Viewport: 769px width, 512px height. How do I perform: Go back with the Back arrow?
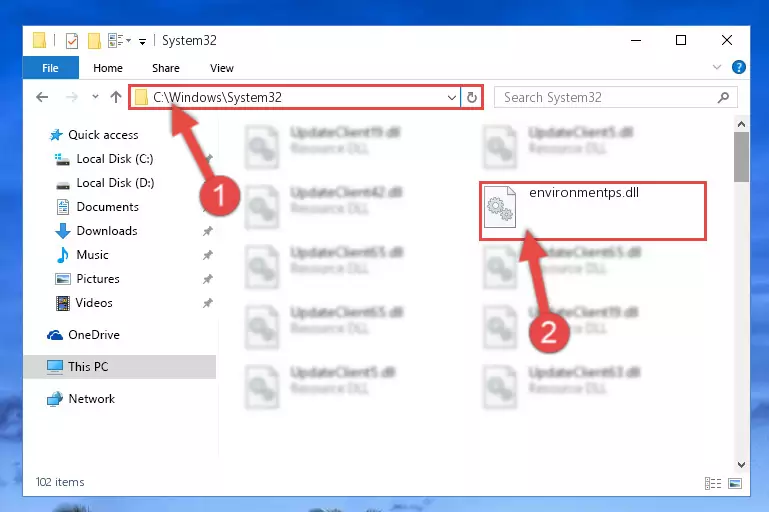[x=42, y=97]
